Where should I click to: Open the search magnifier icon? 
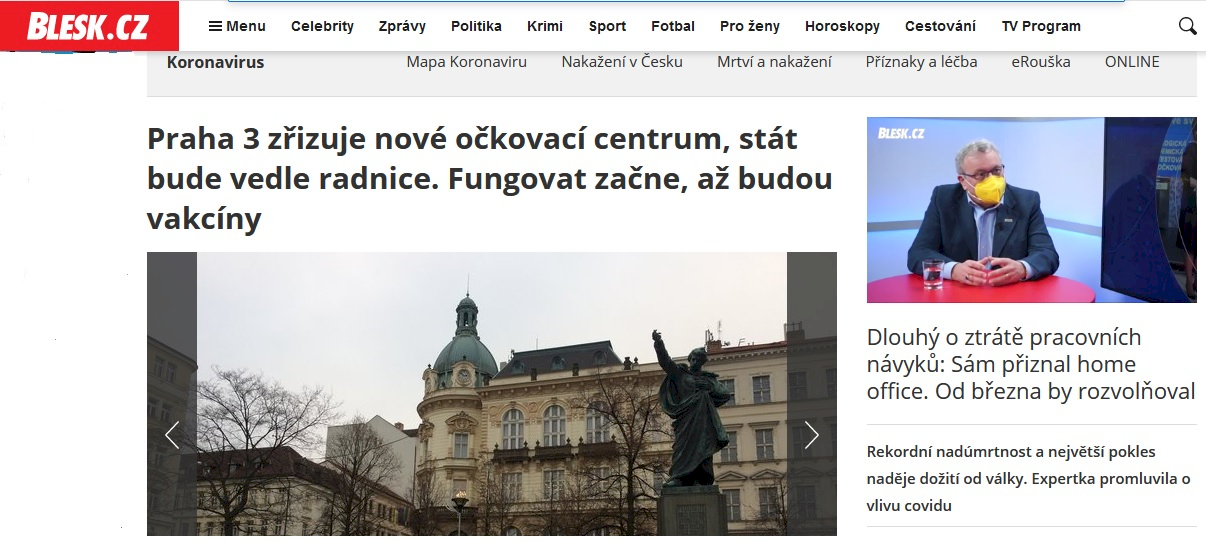(1187, 26)
